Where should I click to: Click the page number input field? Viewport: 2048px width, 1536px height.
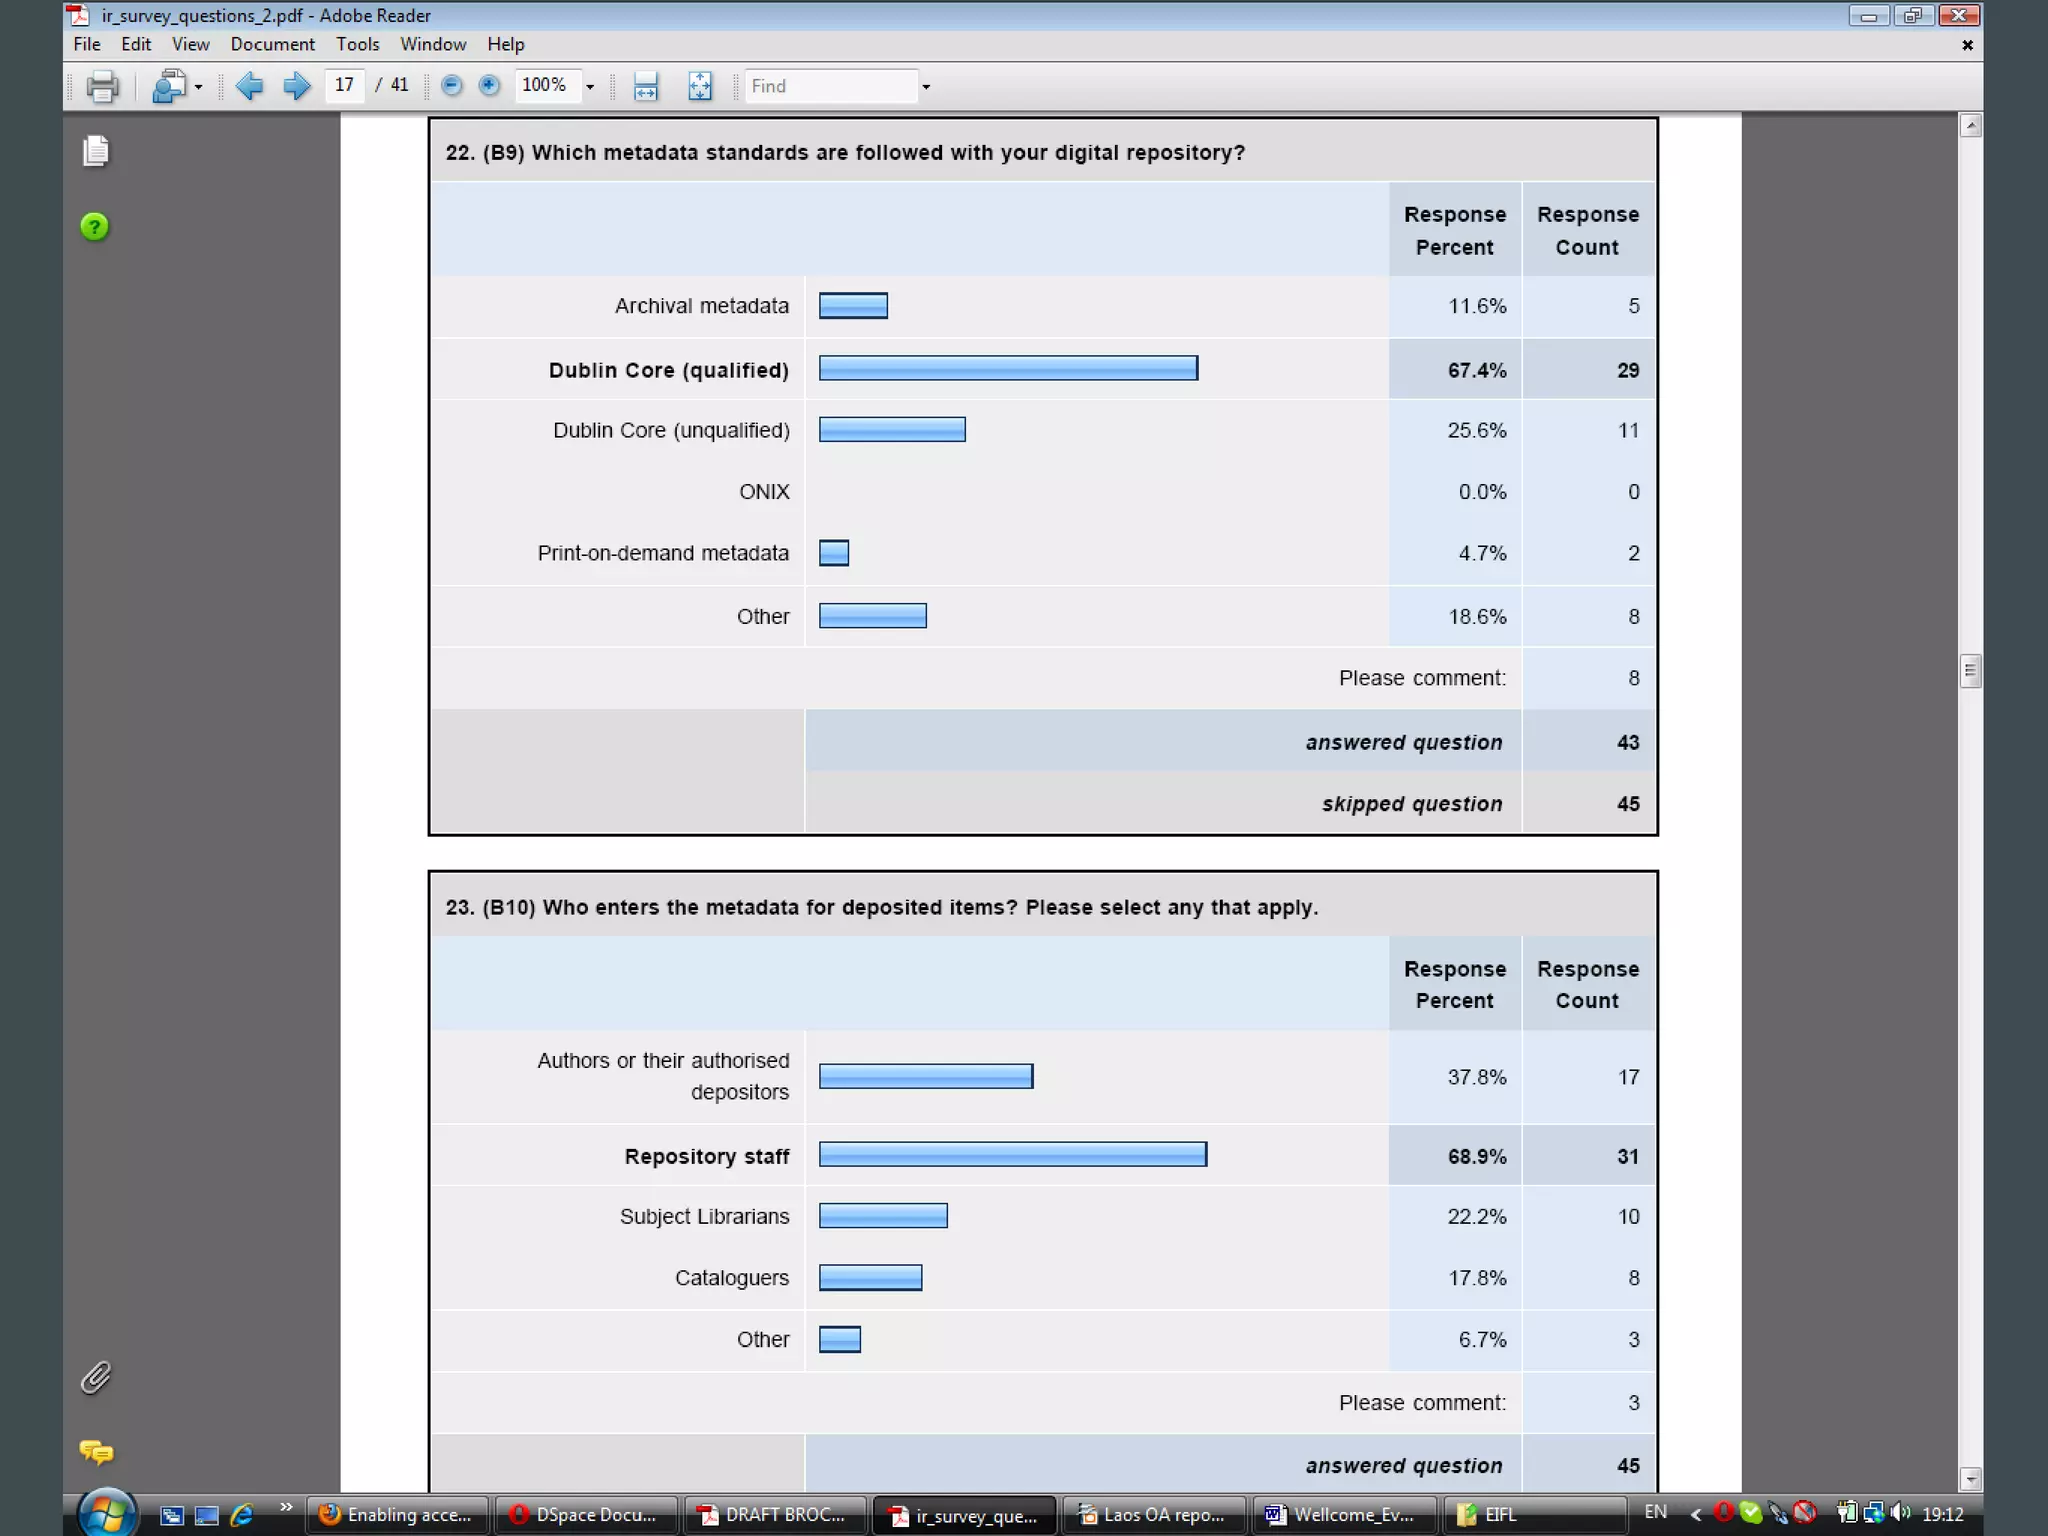coord(344,85)
